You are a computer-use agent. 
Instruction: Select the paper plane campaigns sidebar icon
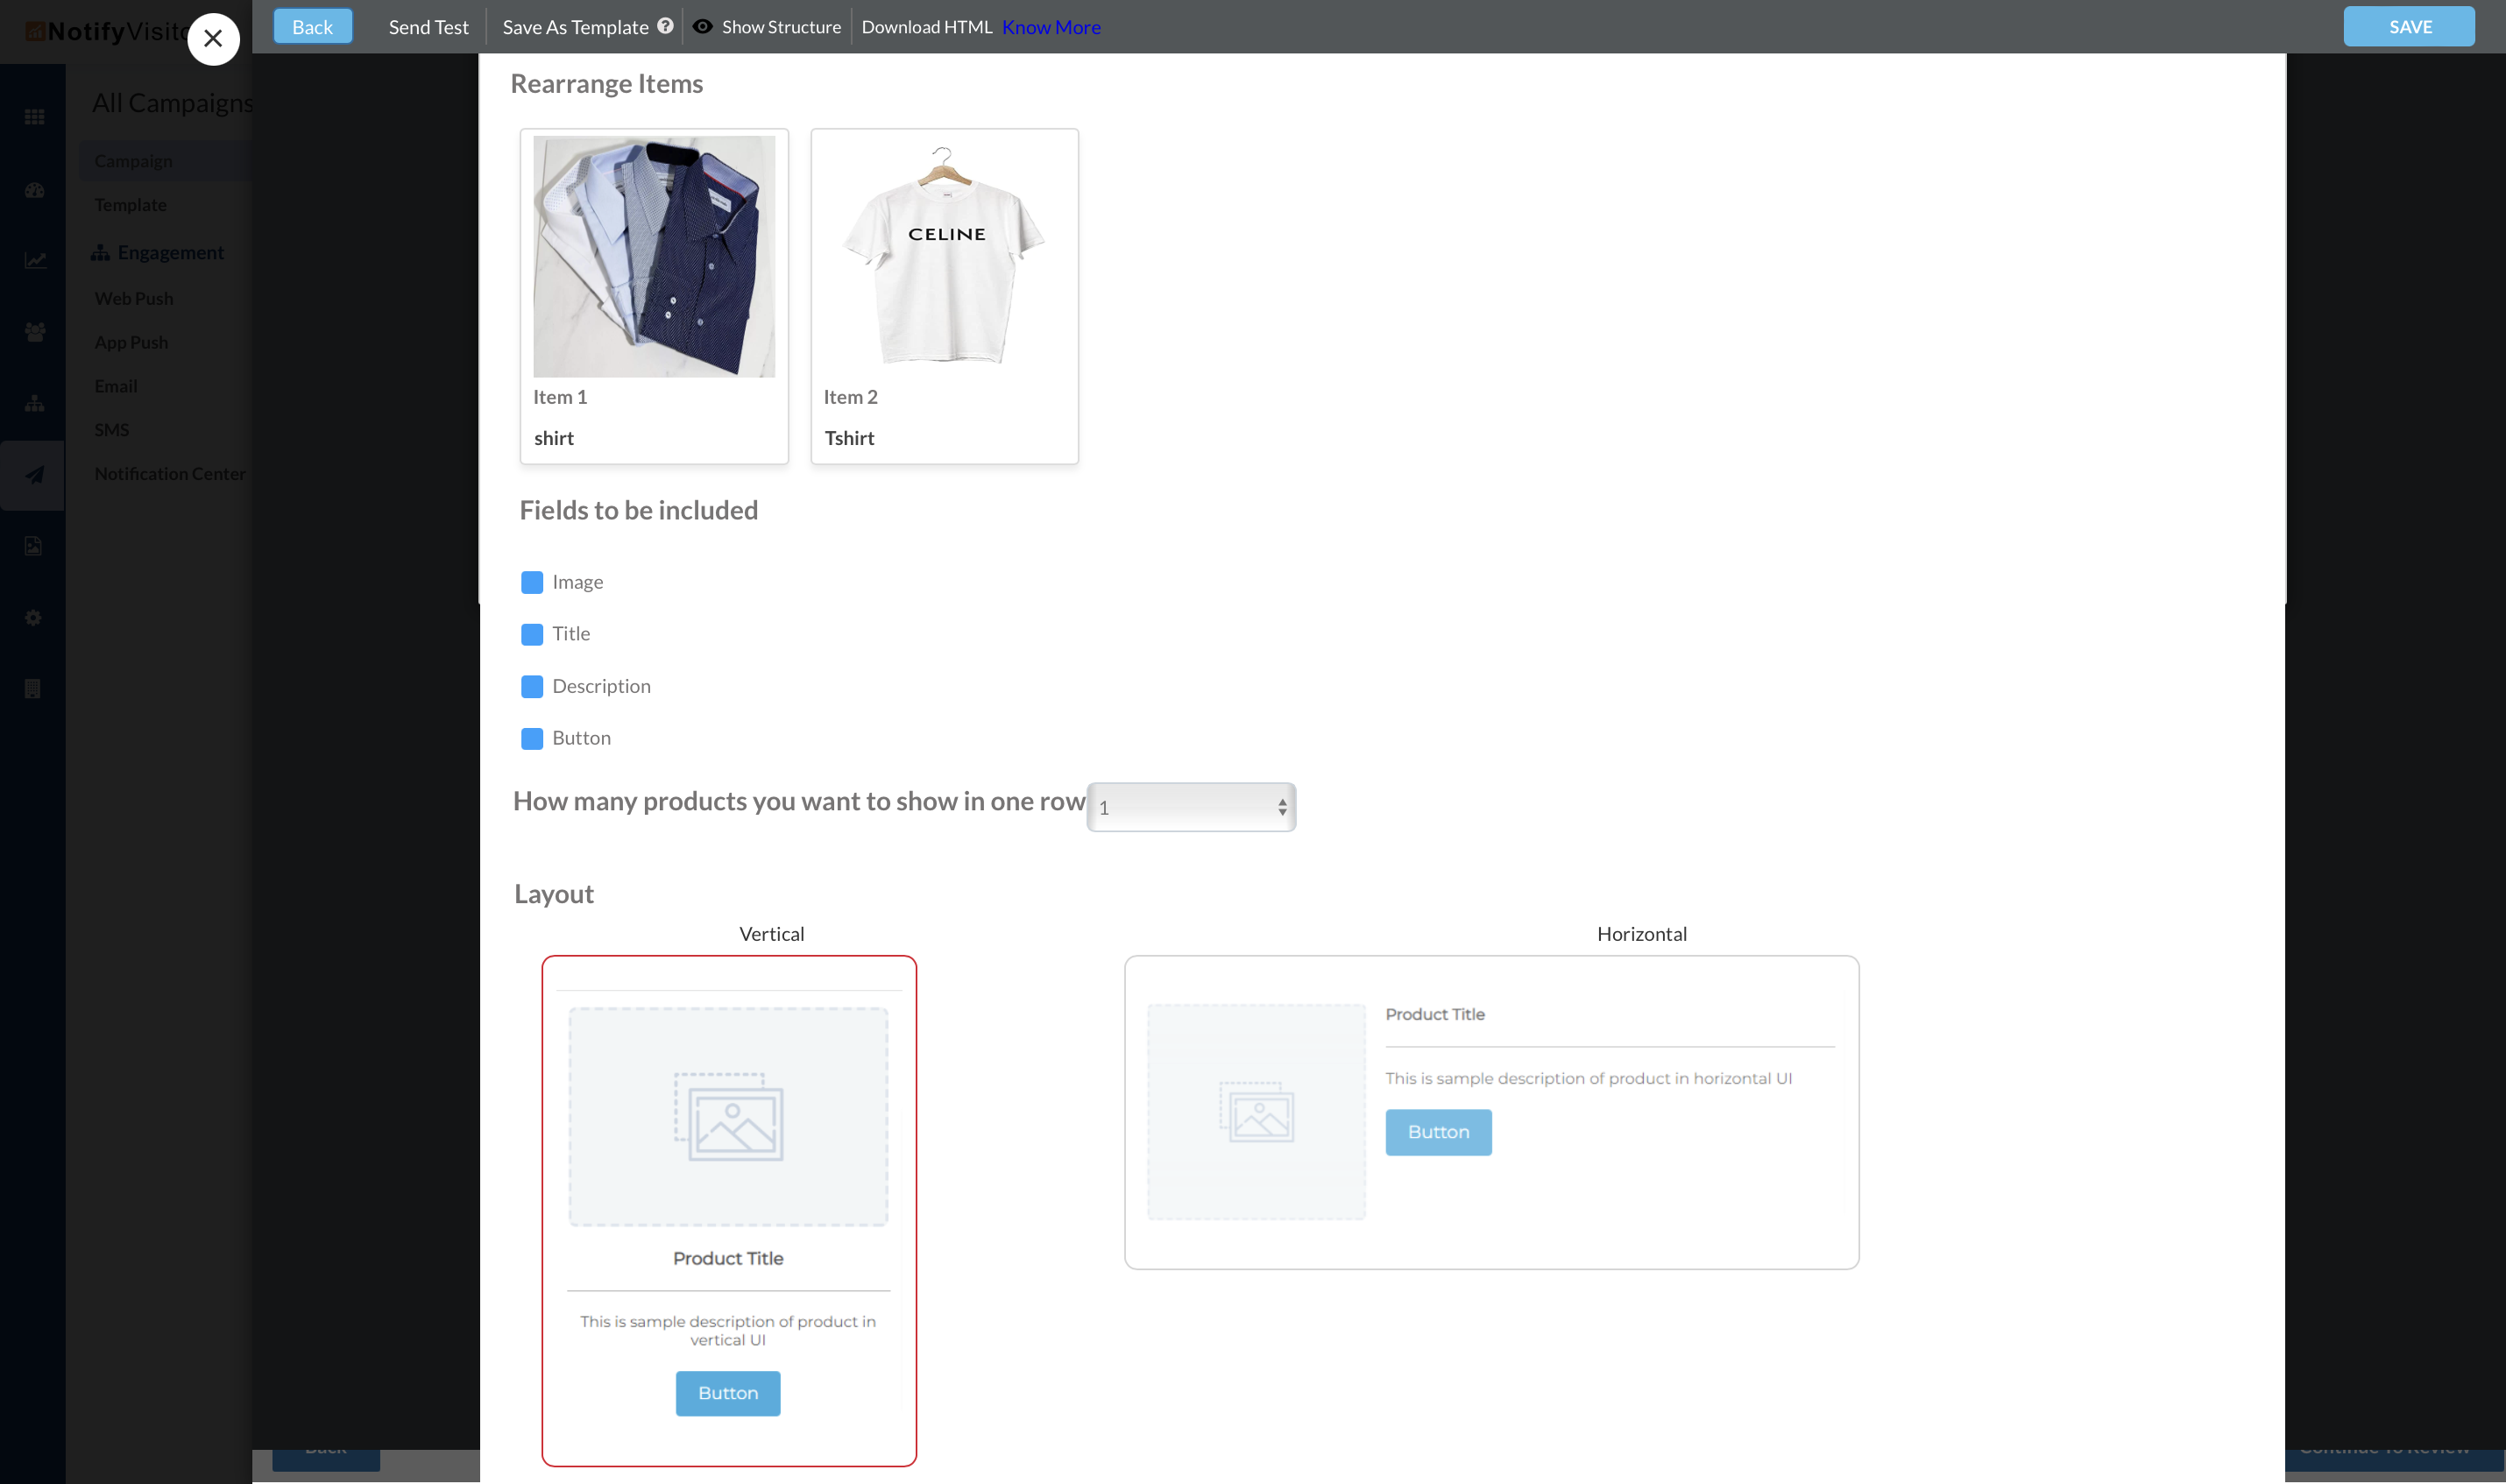pyautogui.click(x=34, y=475)
